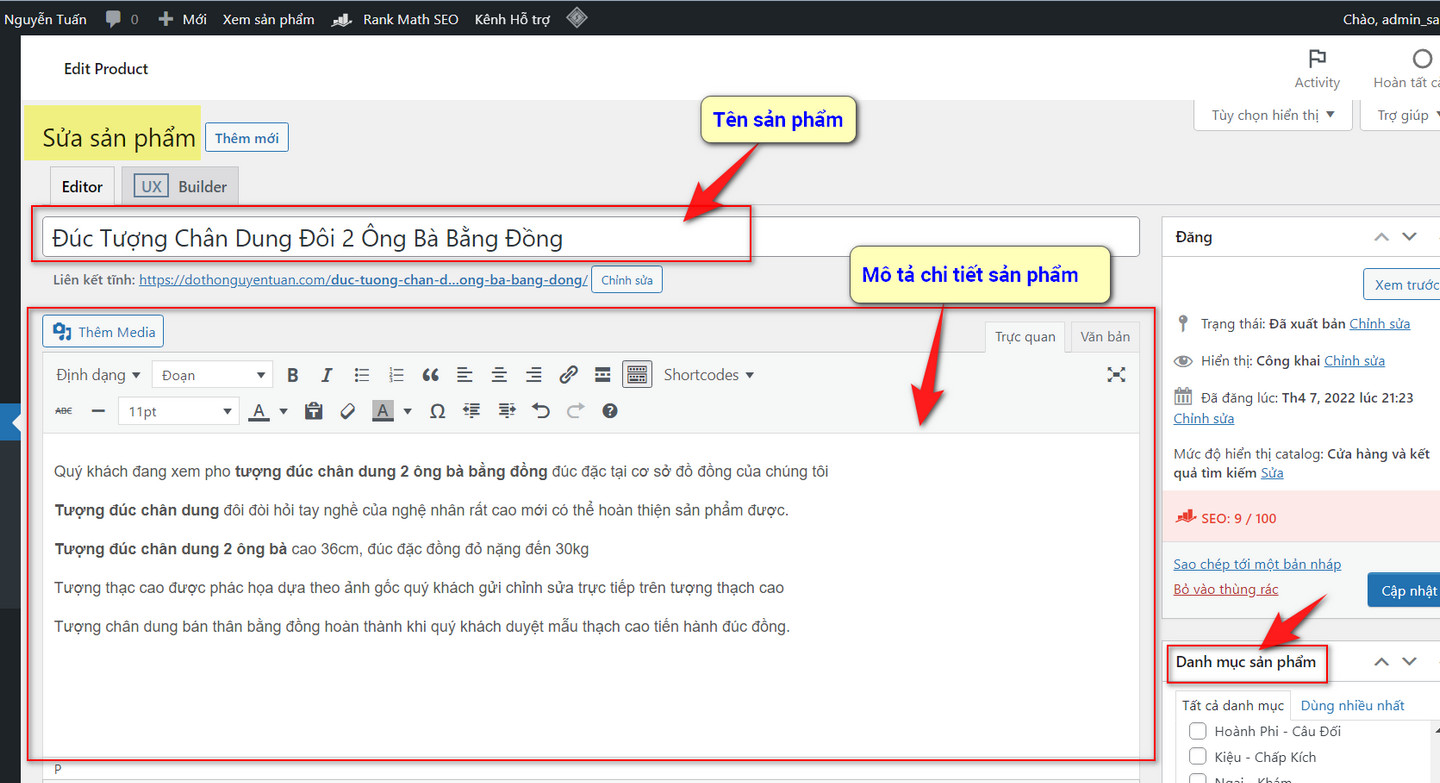Click Sao chép tới một bản nháp
Image resolution: width=1440 pixels, height=783 pixels.
click(x=1257, y=564)
